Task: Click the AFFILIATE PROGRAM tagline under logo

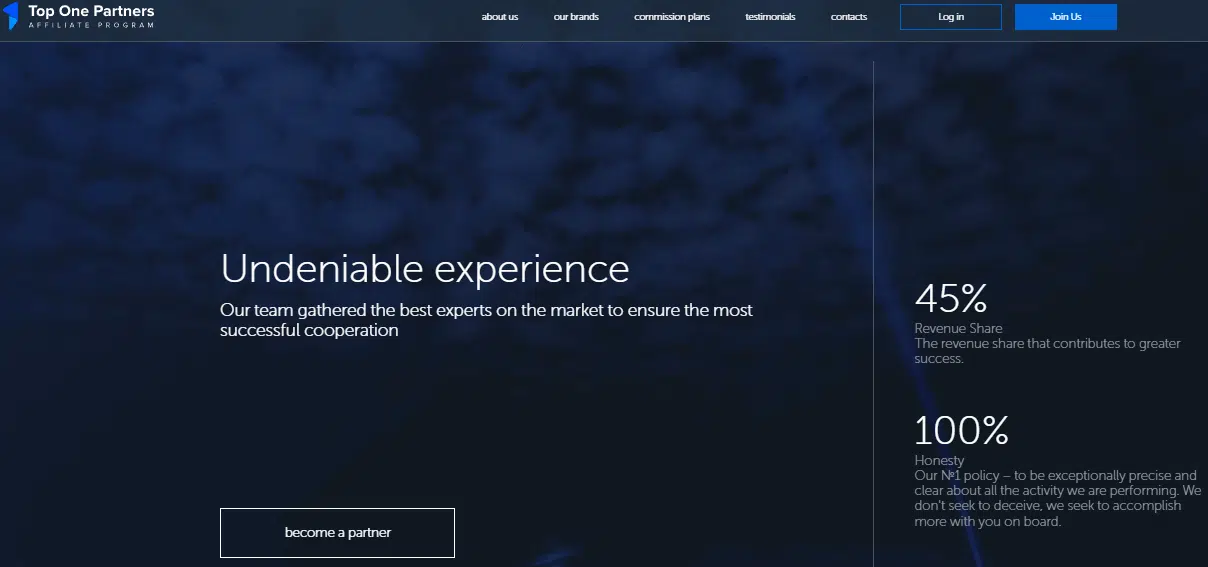Action: [x=92, y=25]
